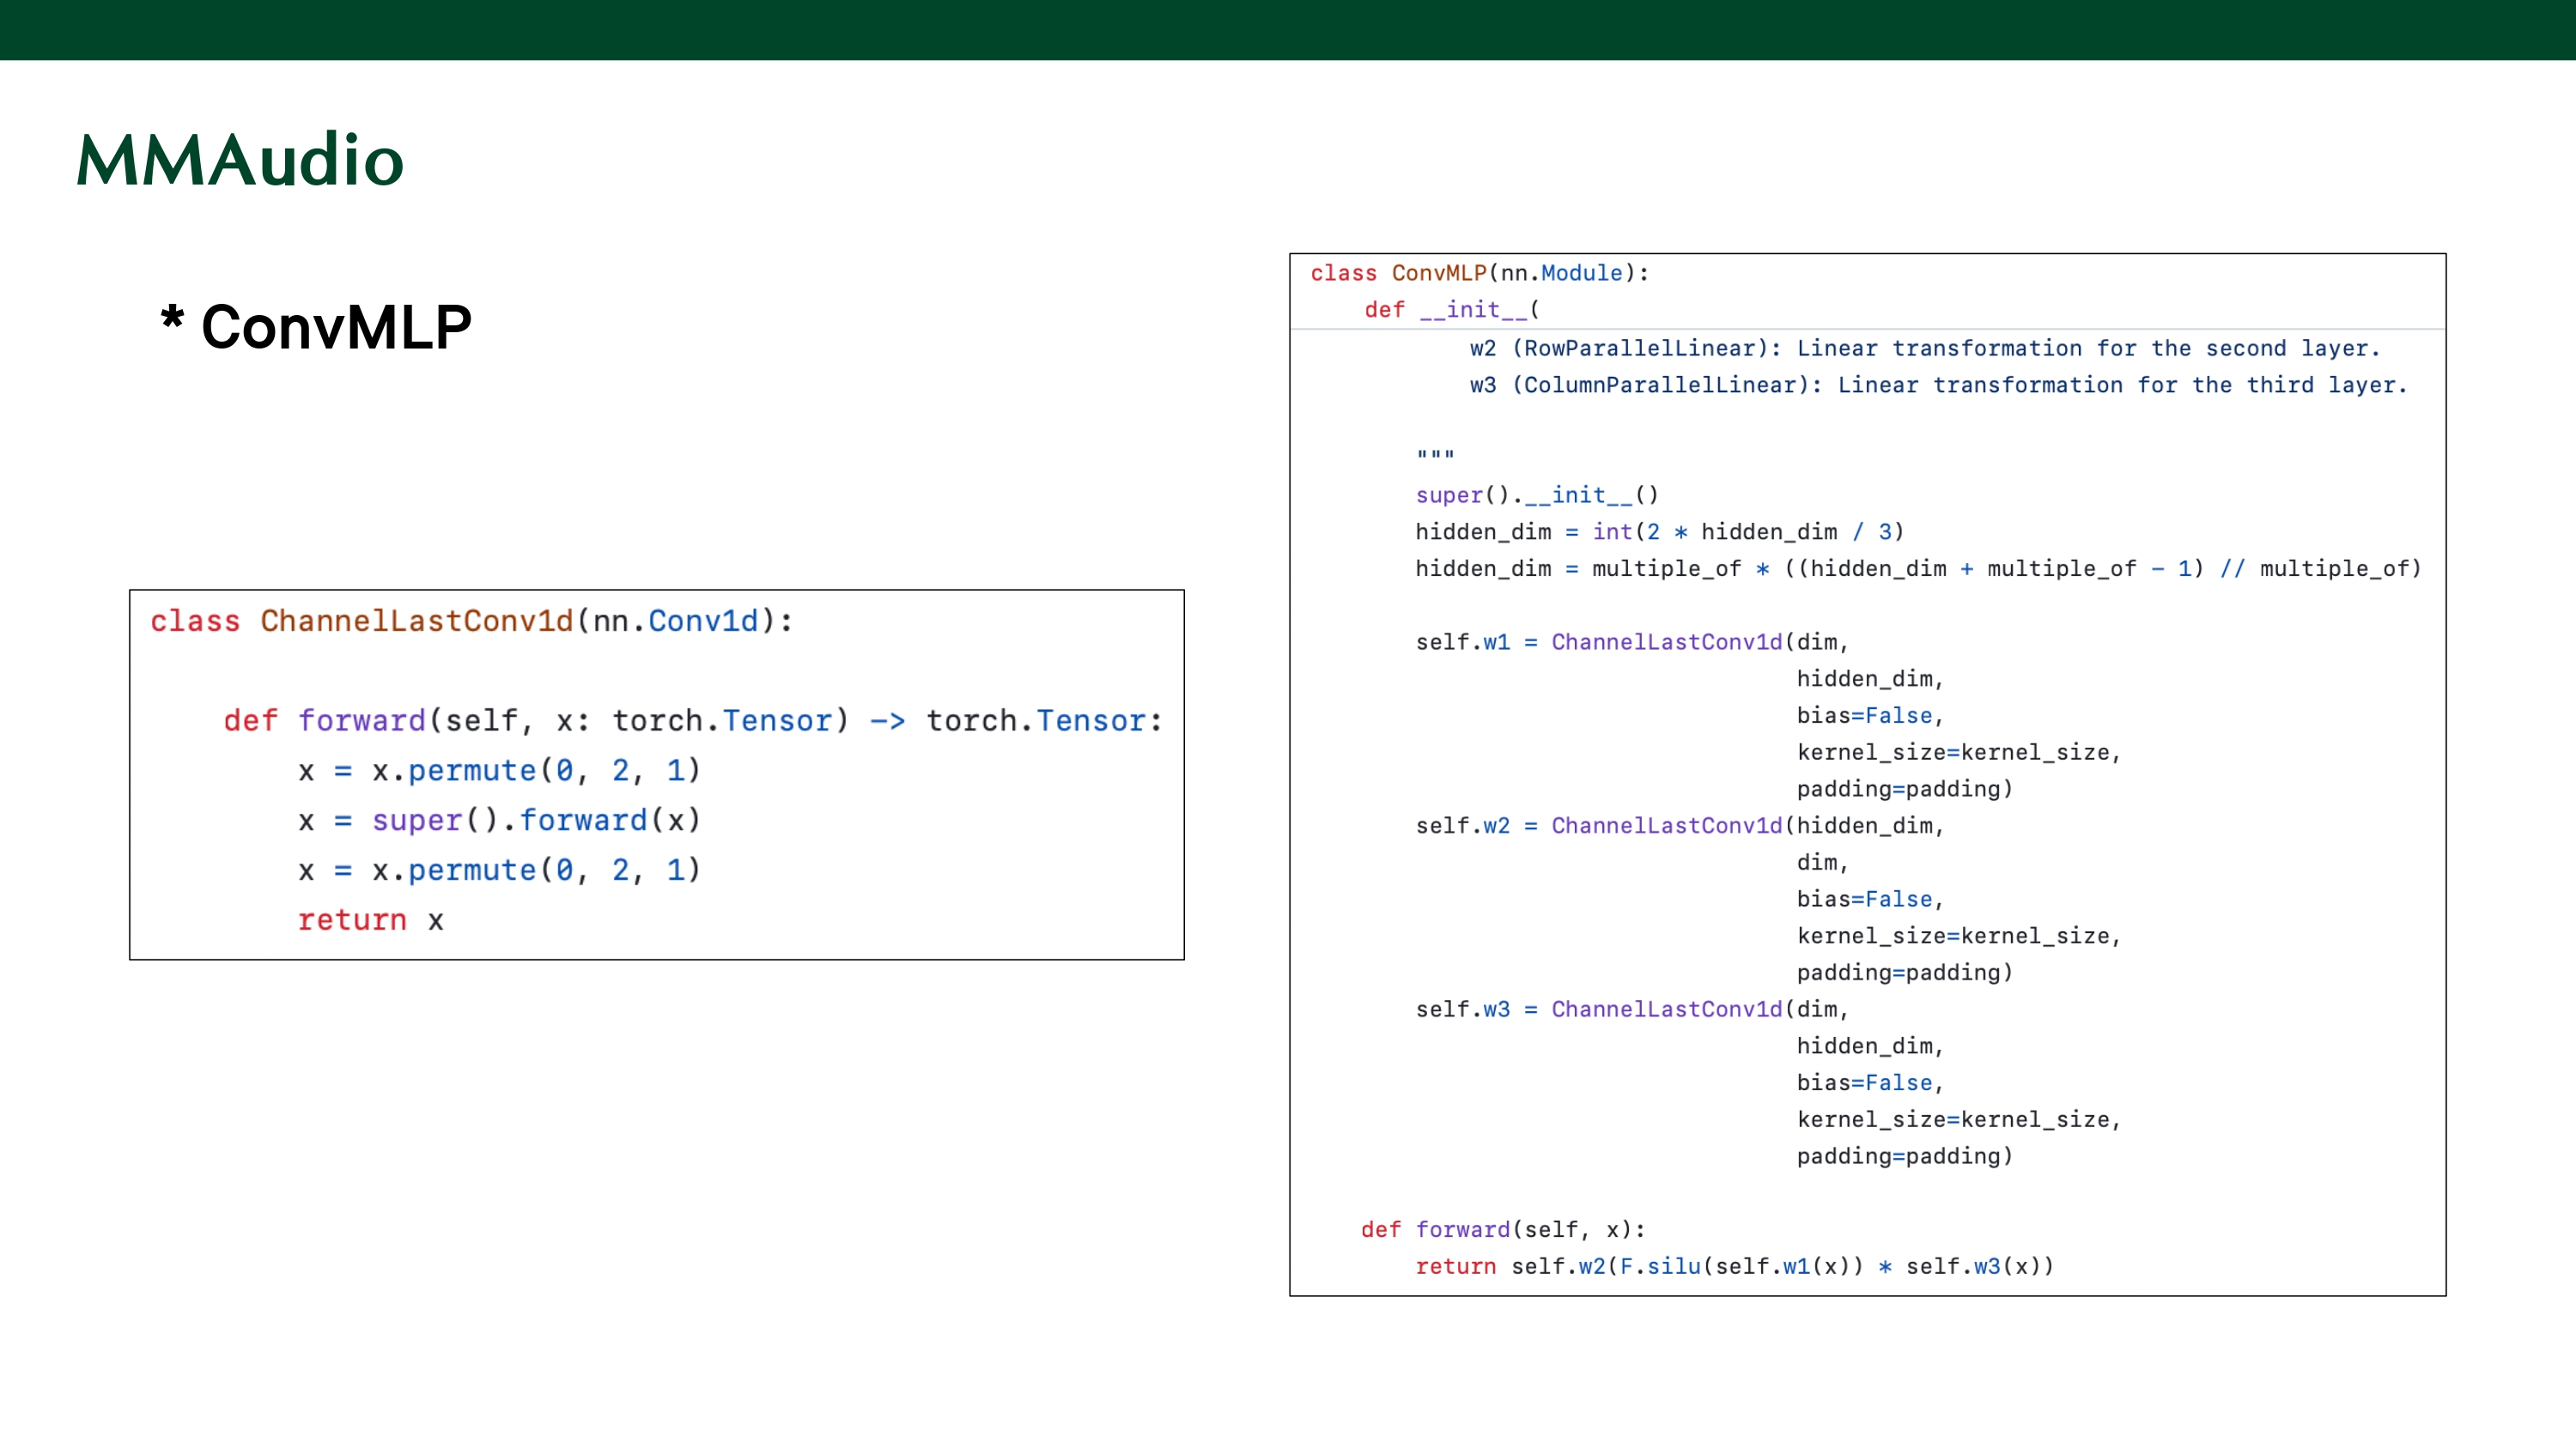Click the def forward signature in left code
Screen dimensions: 2576x1449
click(692, 720)
